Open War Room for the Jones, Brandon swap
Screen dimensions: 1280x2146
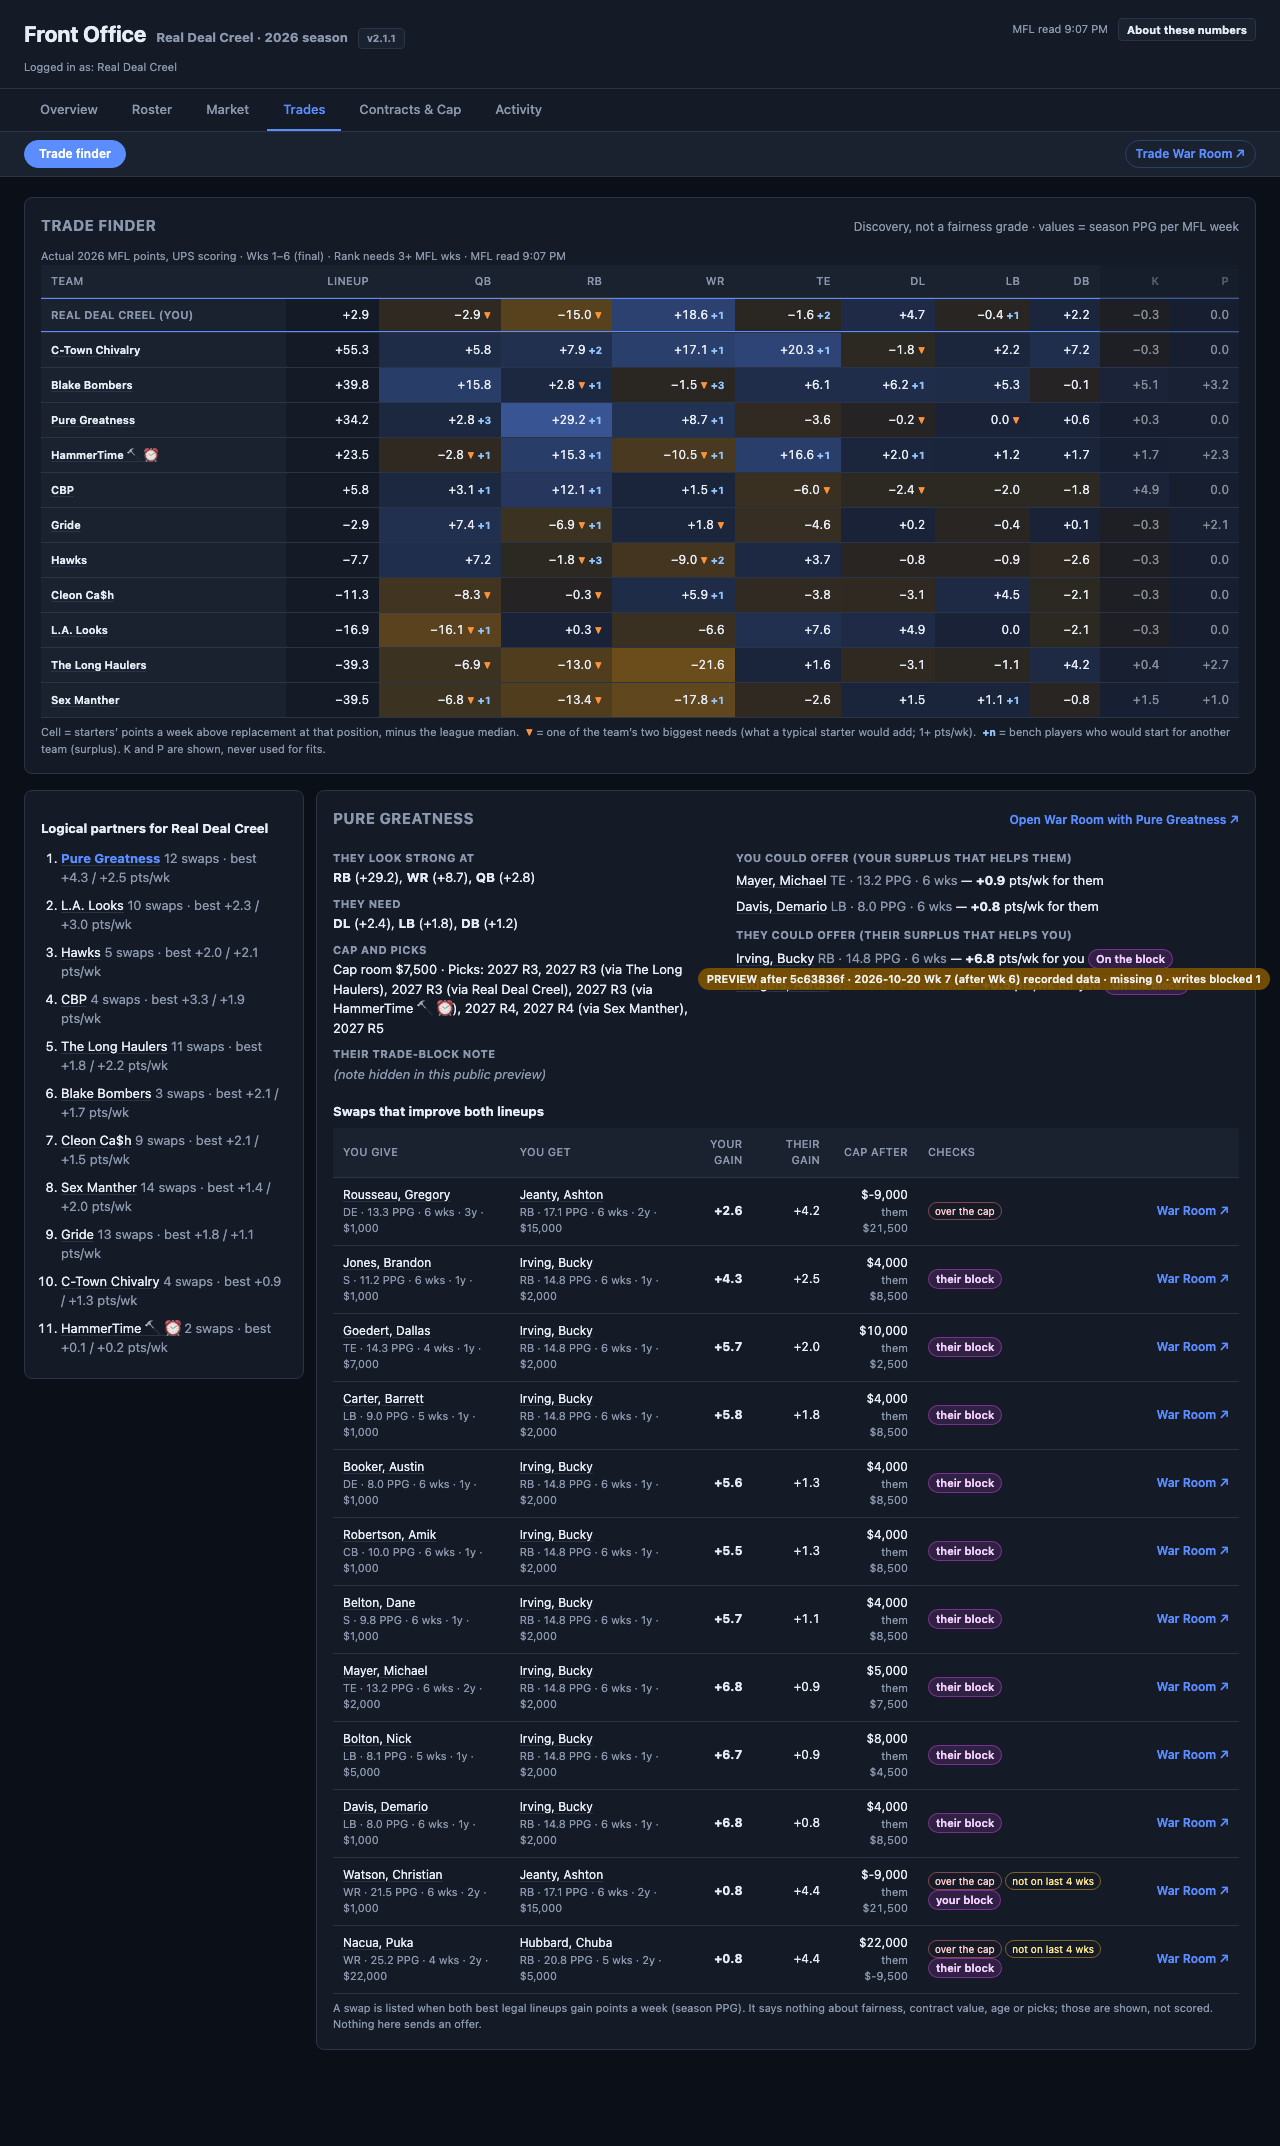pyautogui.click(x=1193, y=1279)
